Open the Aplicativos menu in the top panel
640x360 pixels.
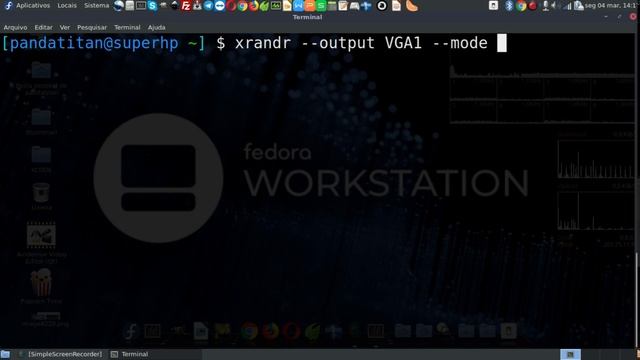(33, 5)
